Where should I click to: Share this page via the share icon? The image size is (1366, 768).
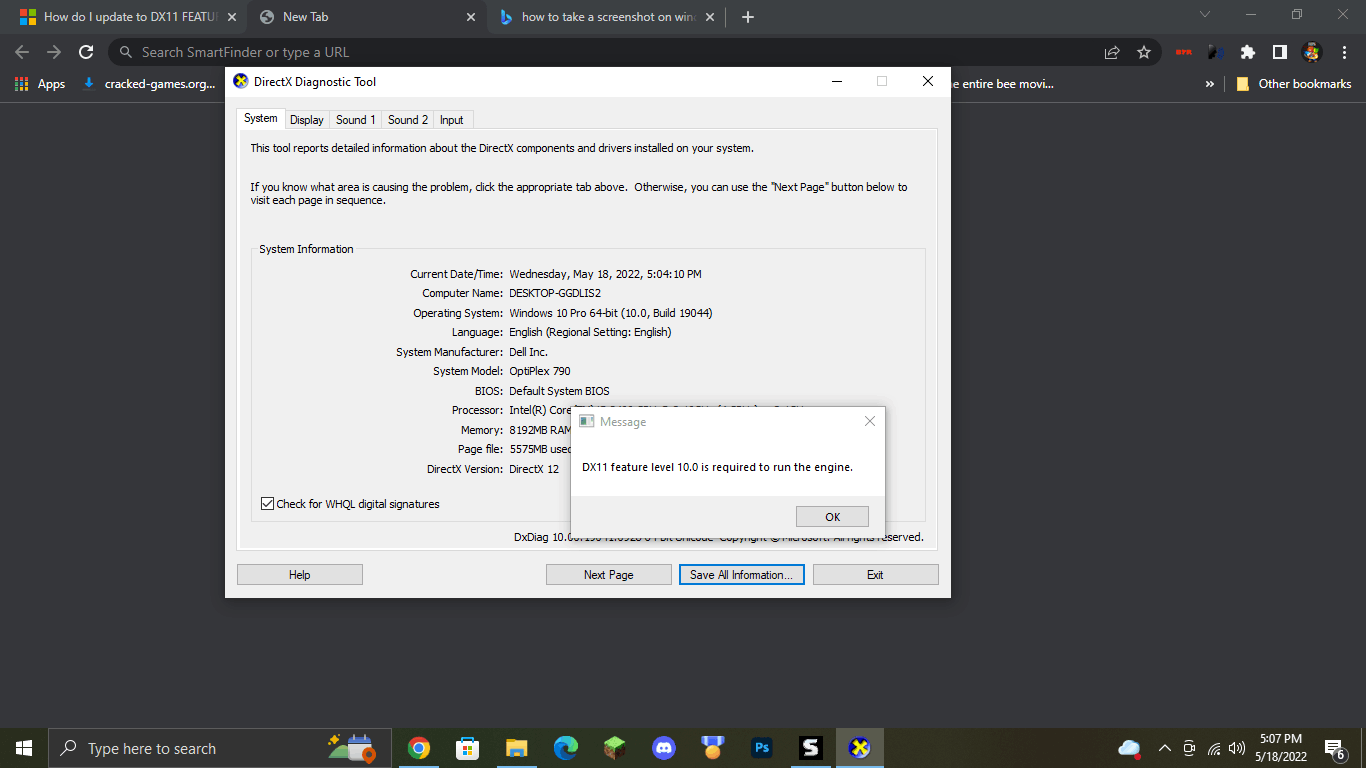(x=1112, y=52)
